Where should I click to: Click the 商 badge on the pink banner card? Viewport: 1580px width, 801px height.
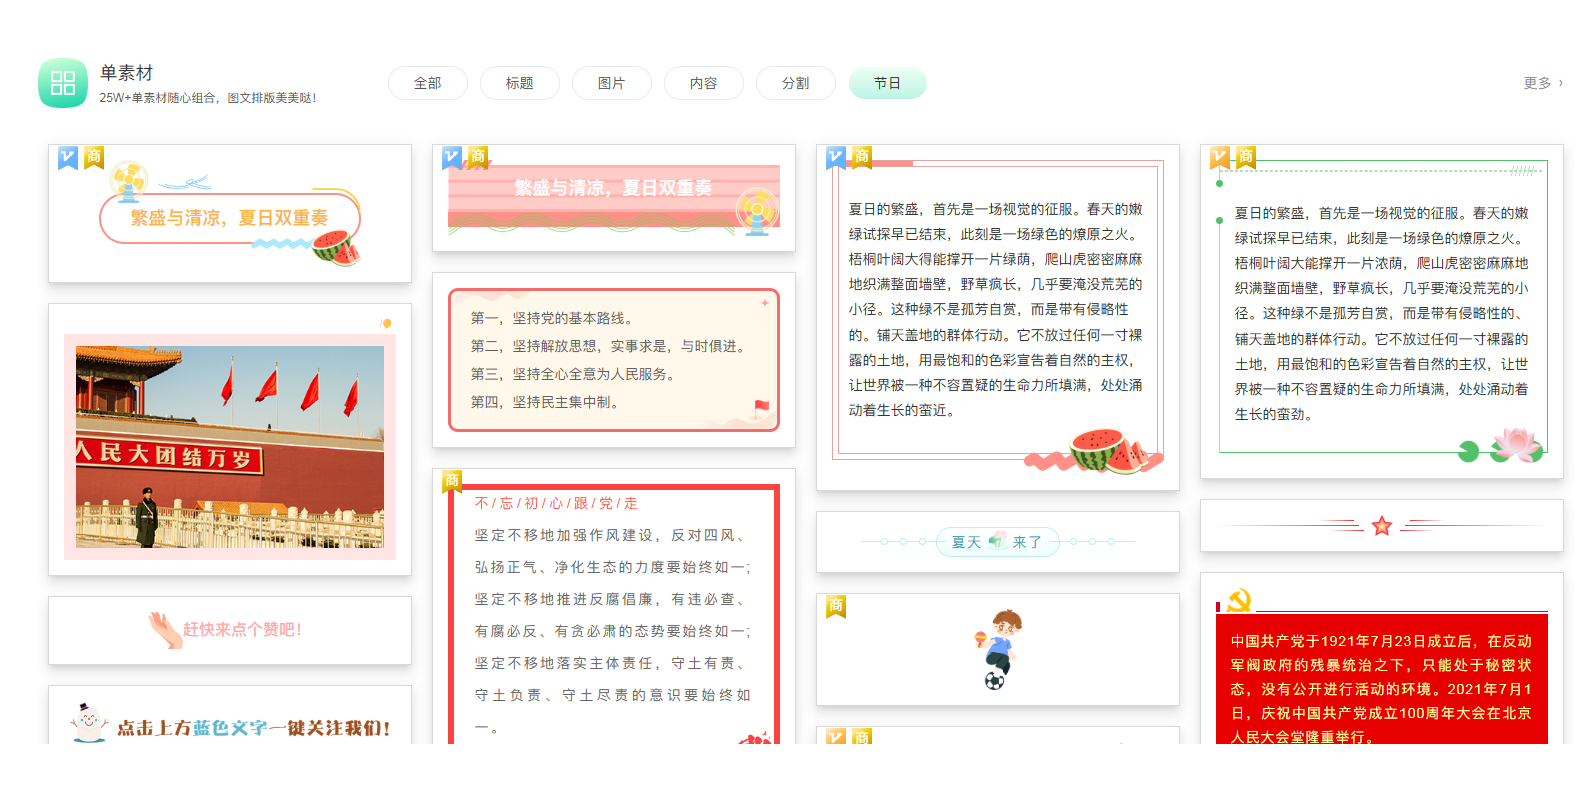coord(478,157)
